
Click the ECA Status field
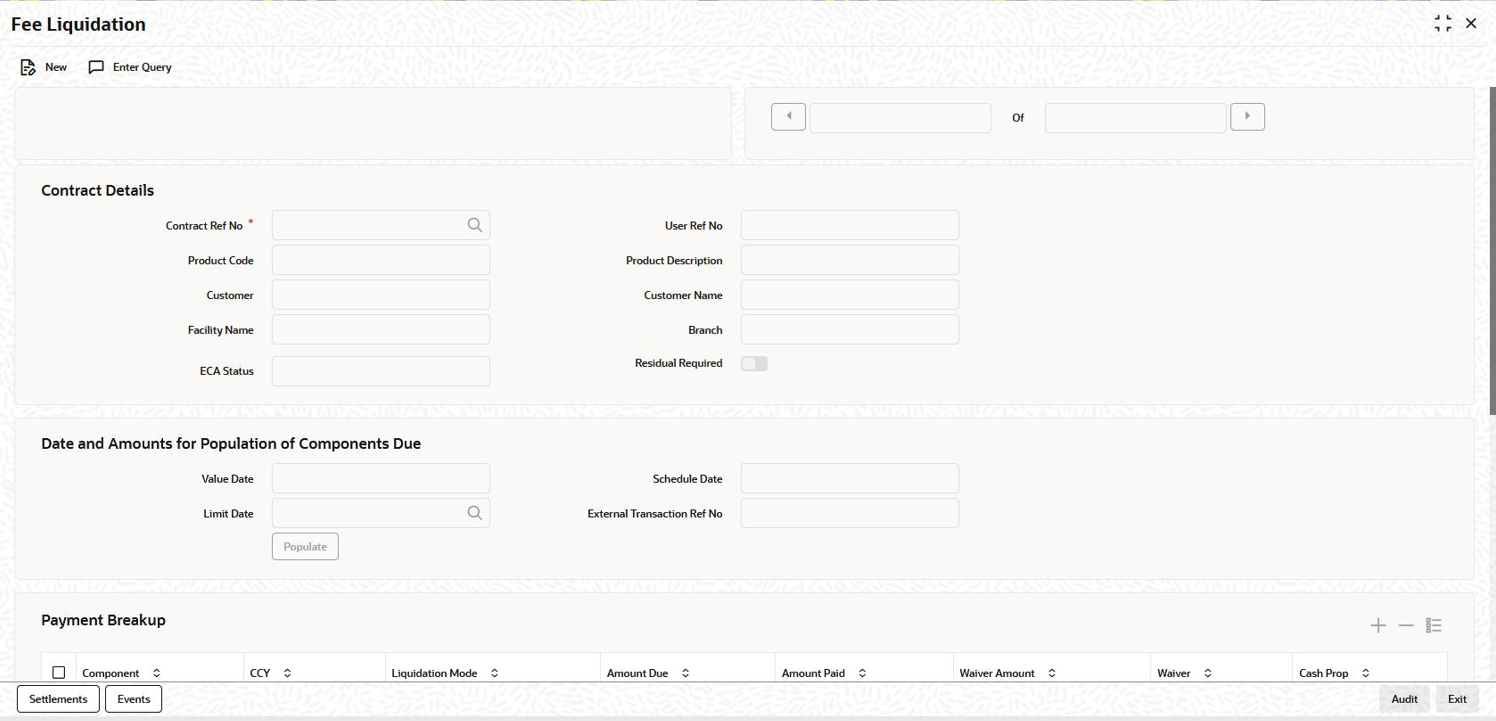tap(381, 371)
